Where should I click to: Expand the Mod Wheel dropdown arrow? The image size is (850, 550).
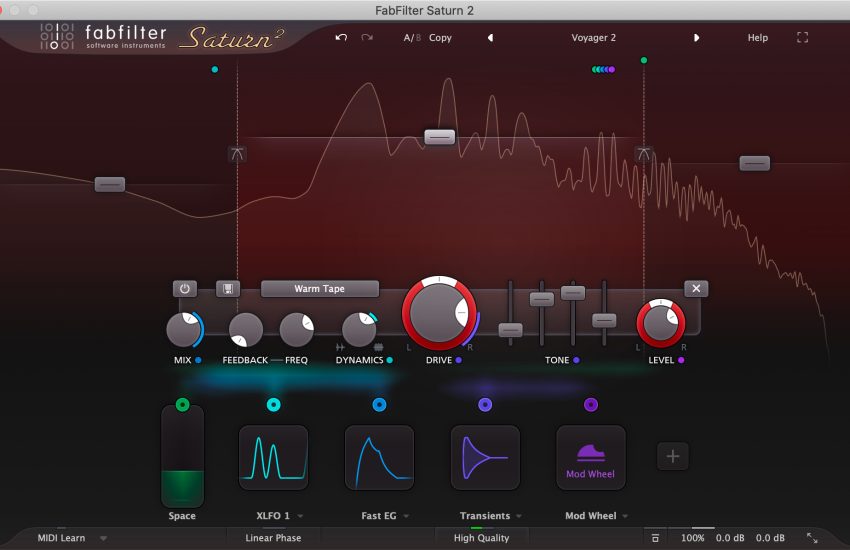click(625, 516)
